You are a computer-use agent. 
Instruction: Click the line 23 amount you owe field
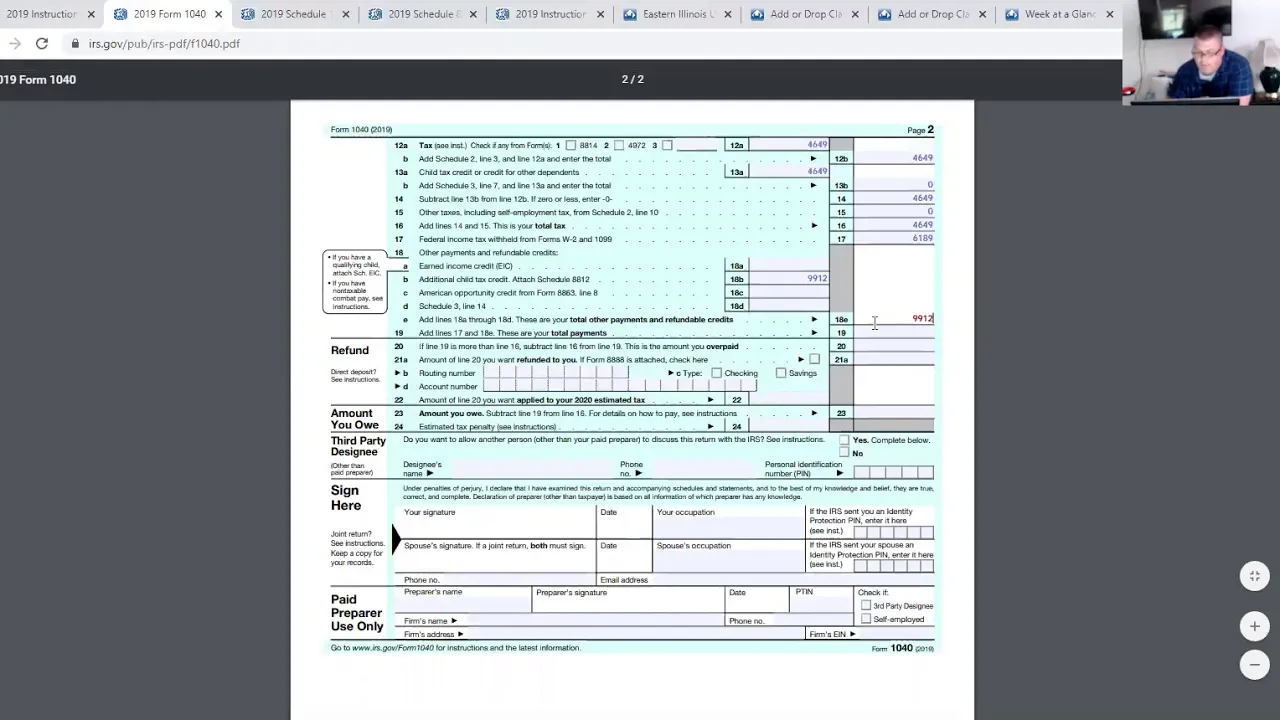[x=894, y=413]
